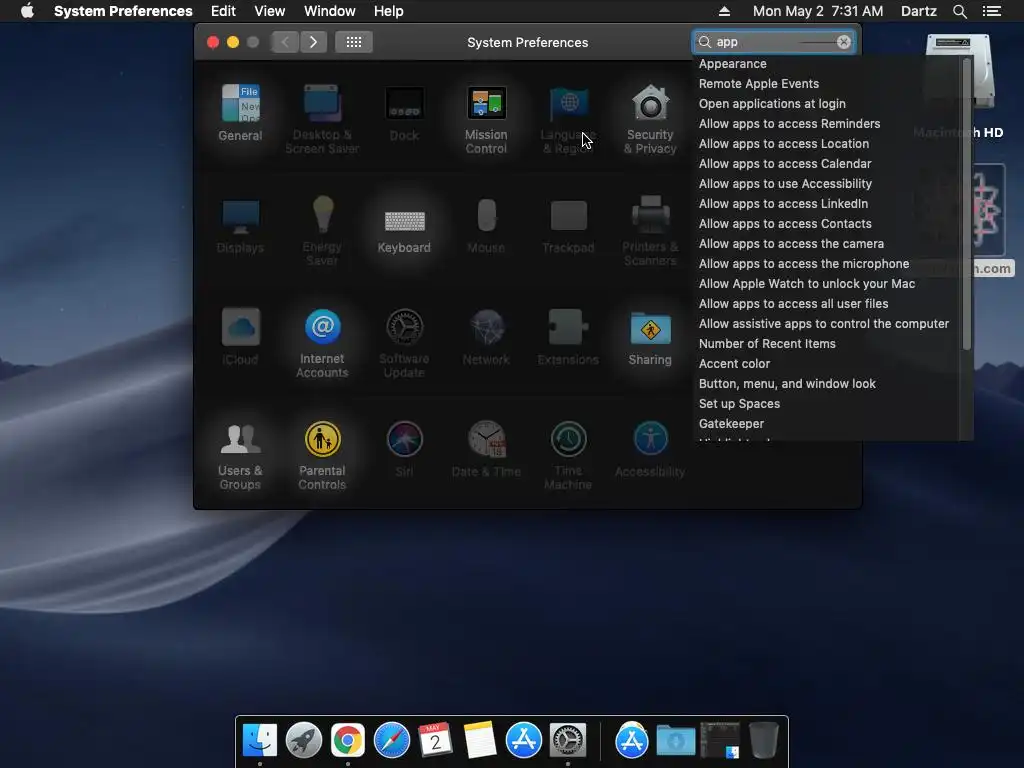Open the Accessibility preferences icon
The image size is (1024, 768).
[x=650, y=449]
